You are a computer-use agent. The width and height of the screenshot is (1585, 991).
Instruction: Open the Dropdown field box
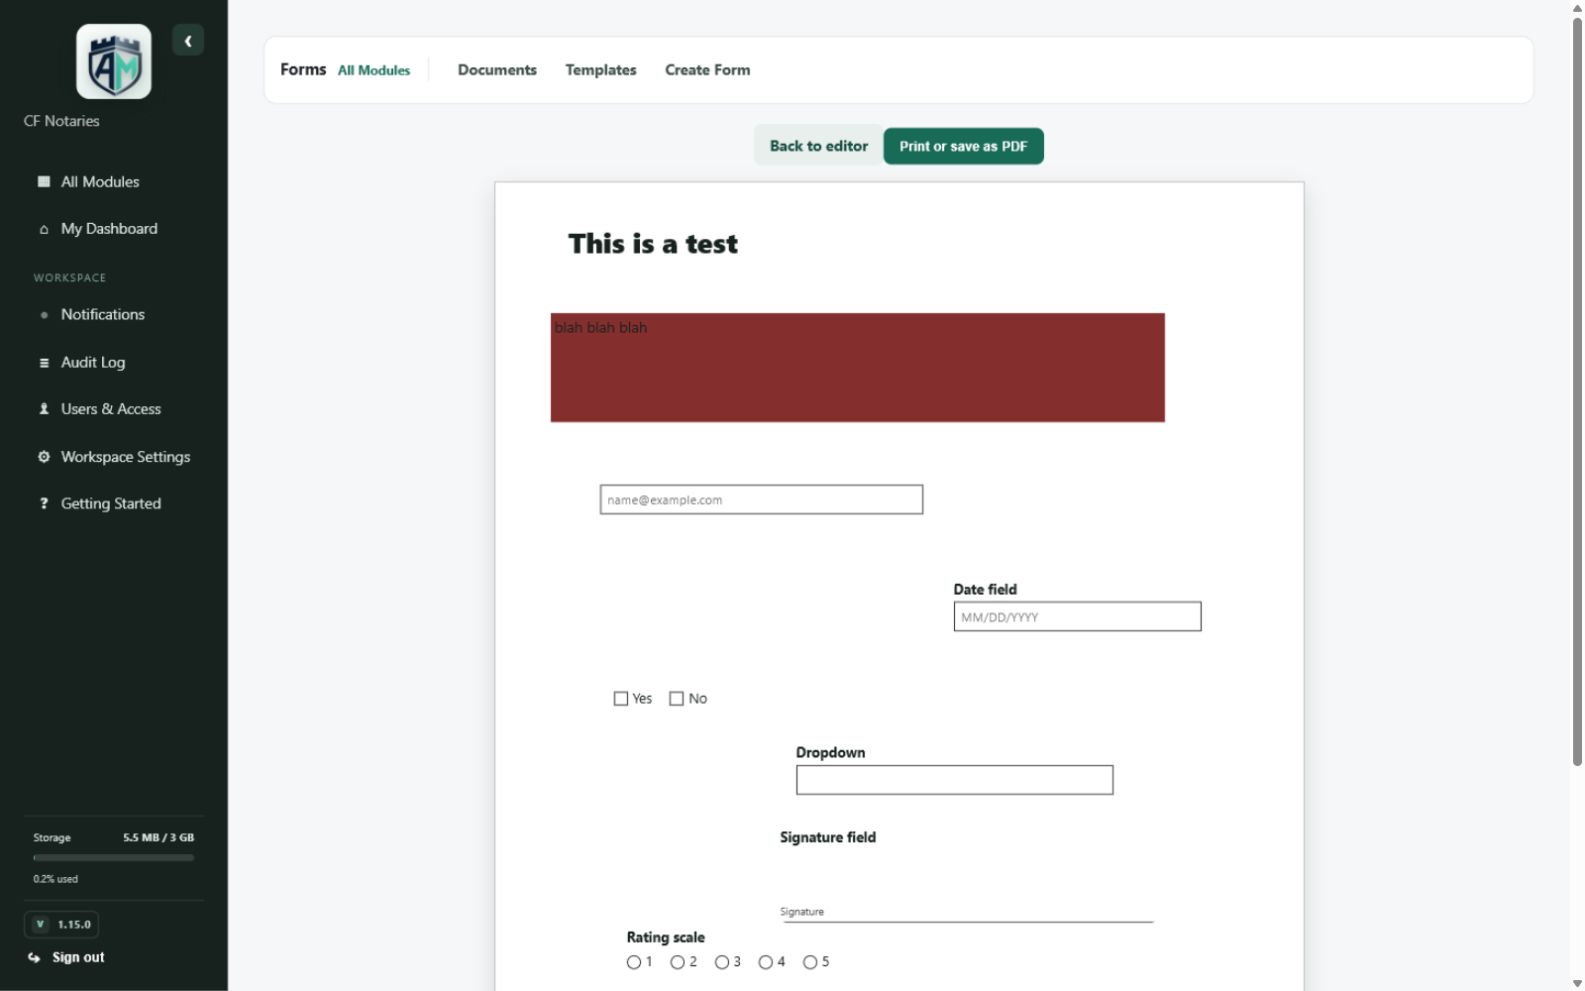pyautogui.click(x=954, y=780)
